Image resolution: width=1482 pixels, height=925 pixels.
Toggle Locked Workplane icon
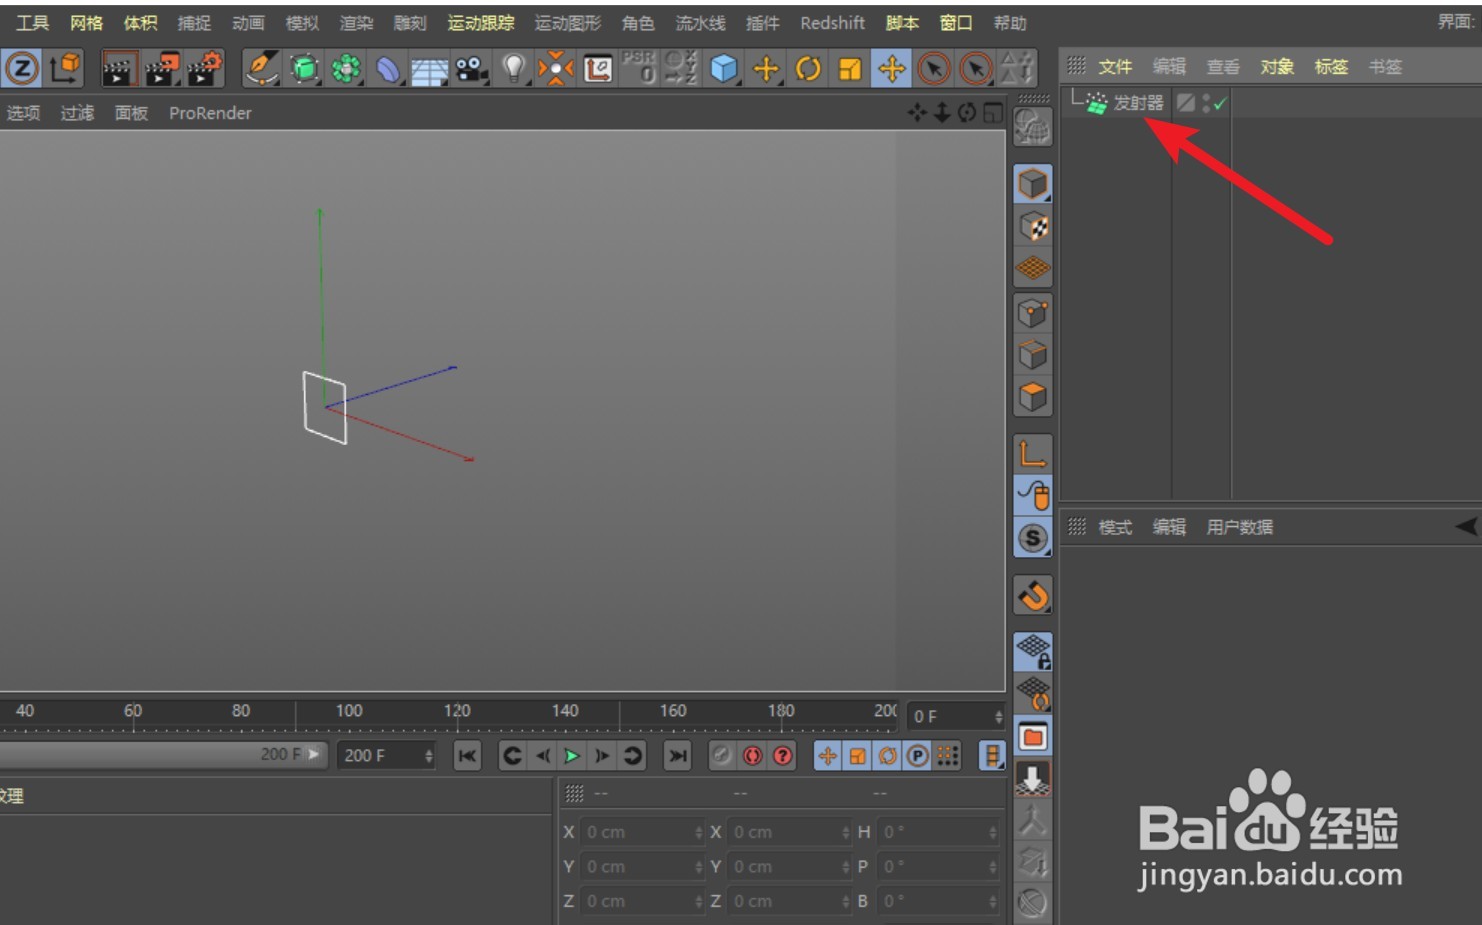[1033, 652]
